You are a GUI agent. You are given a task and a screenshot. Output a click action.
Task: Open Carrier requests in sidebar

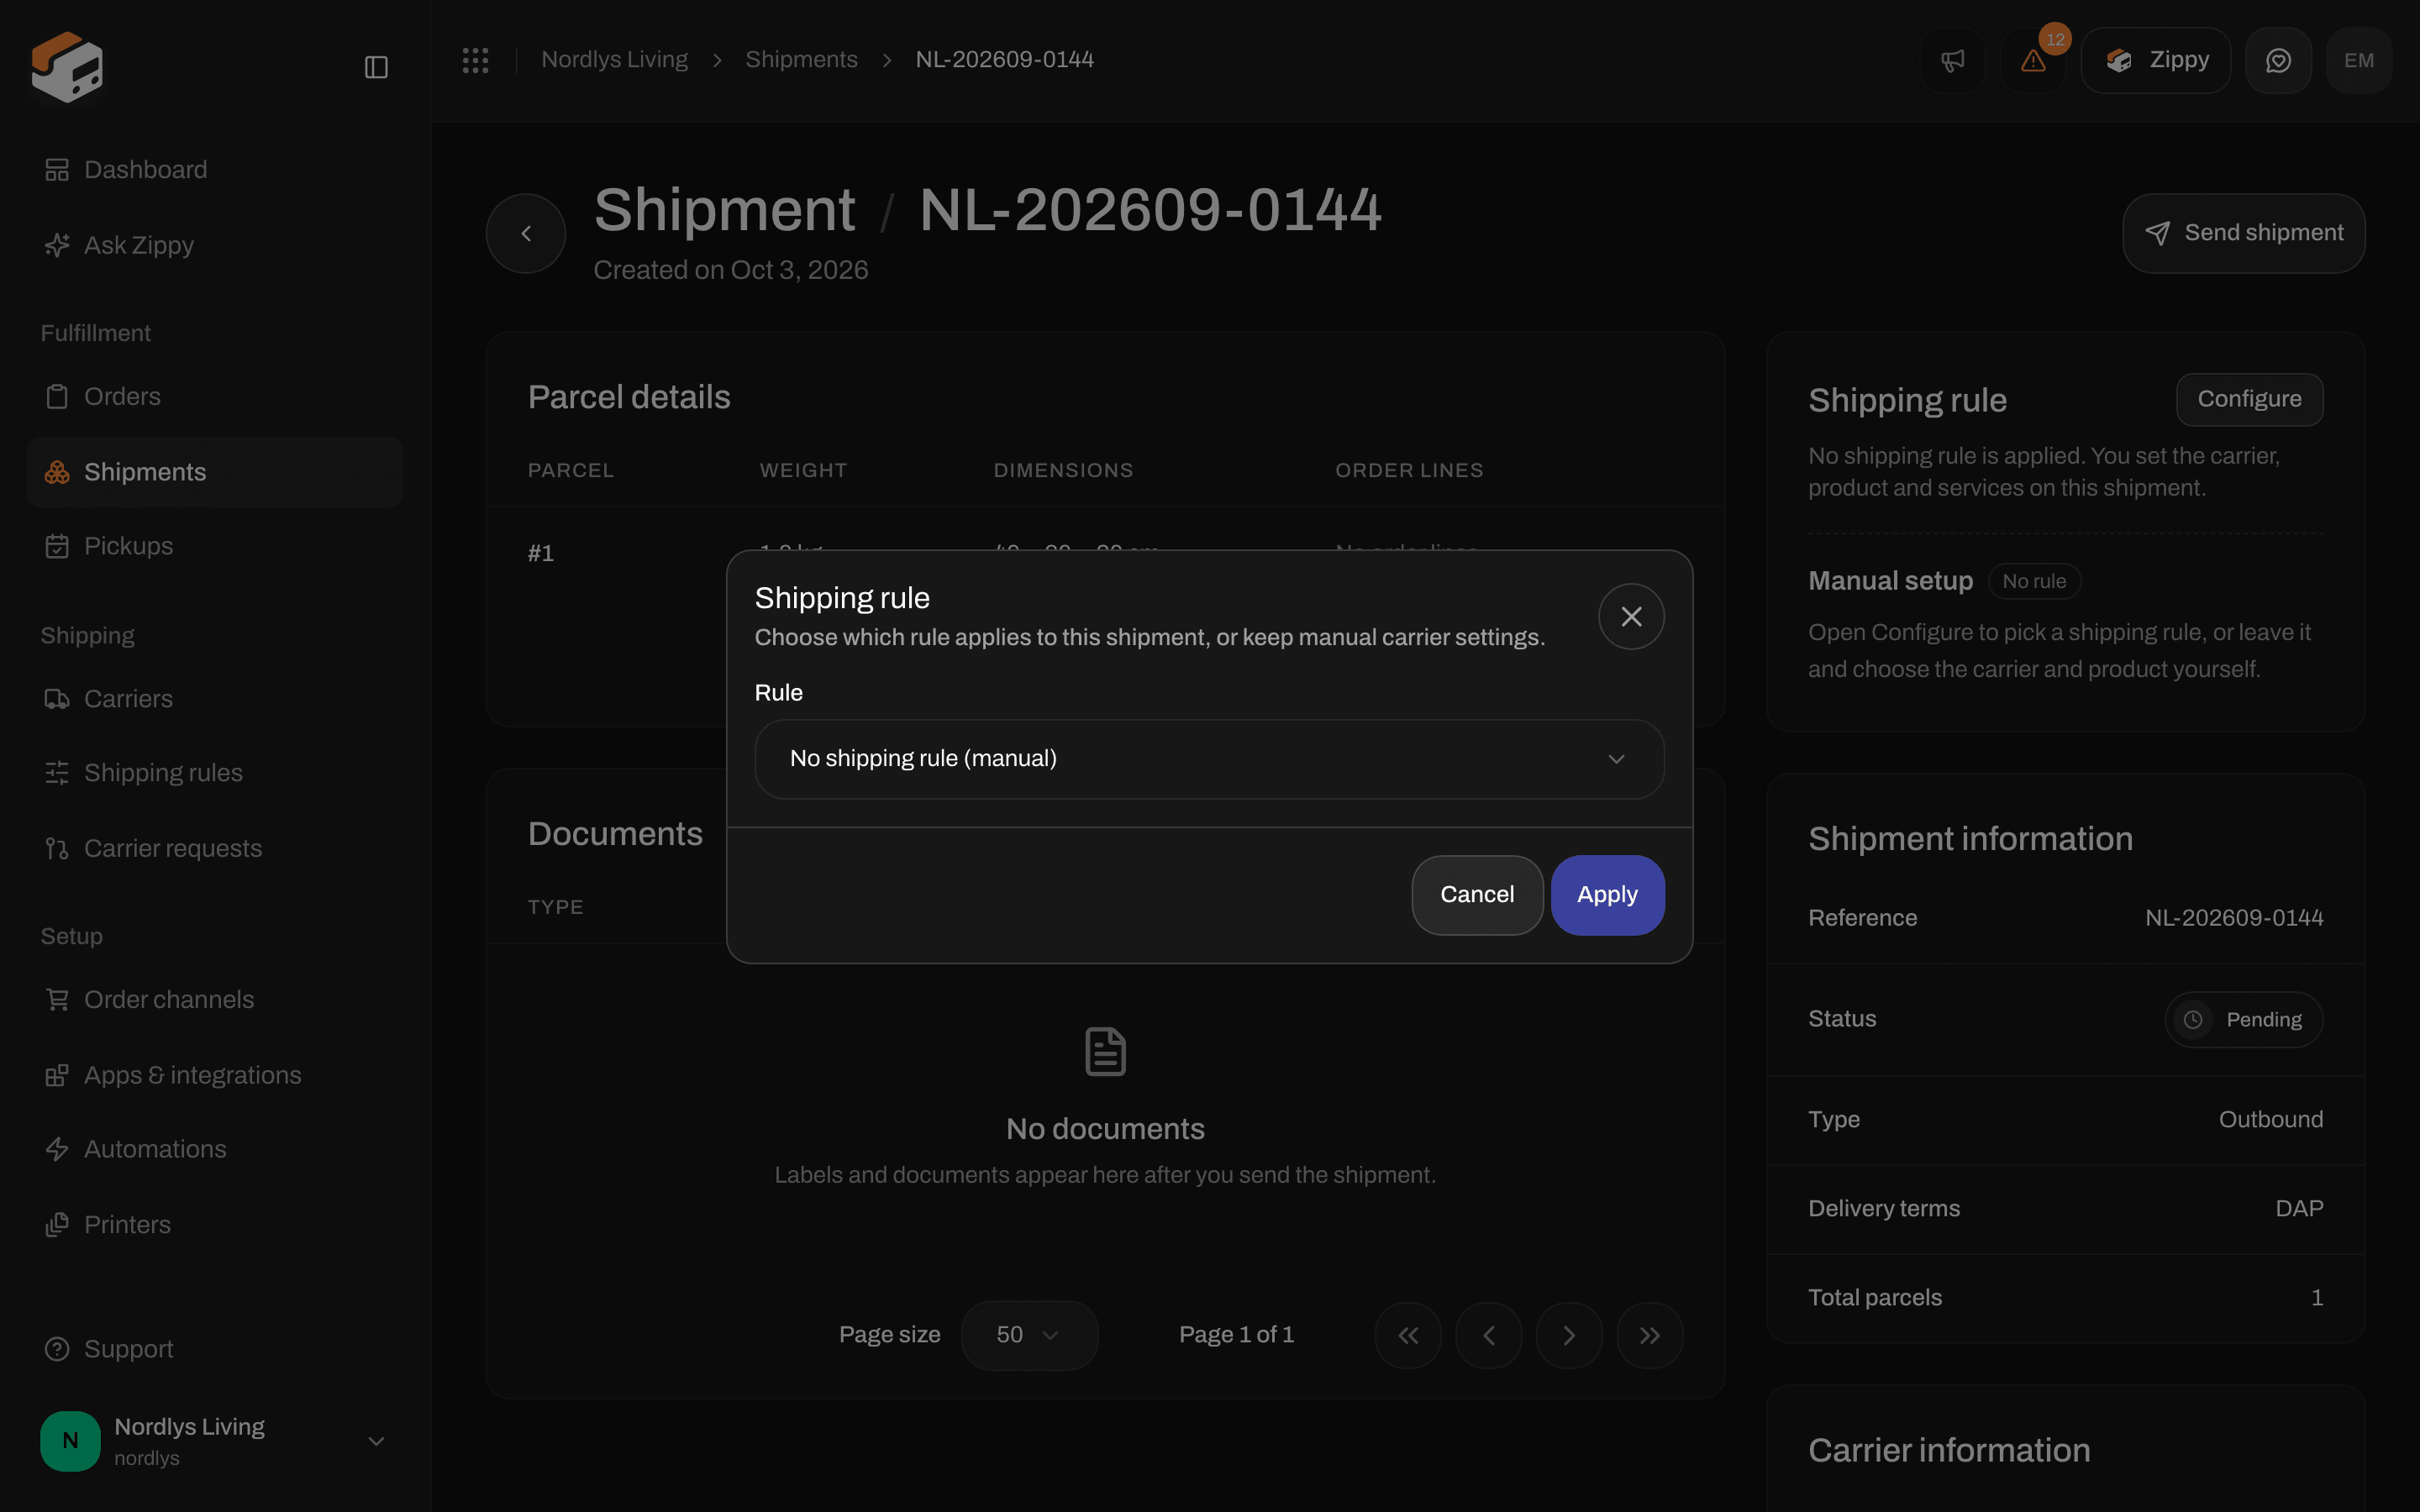pos(214,849)
